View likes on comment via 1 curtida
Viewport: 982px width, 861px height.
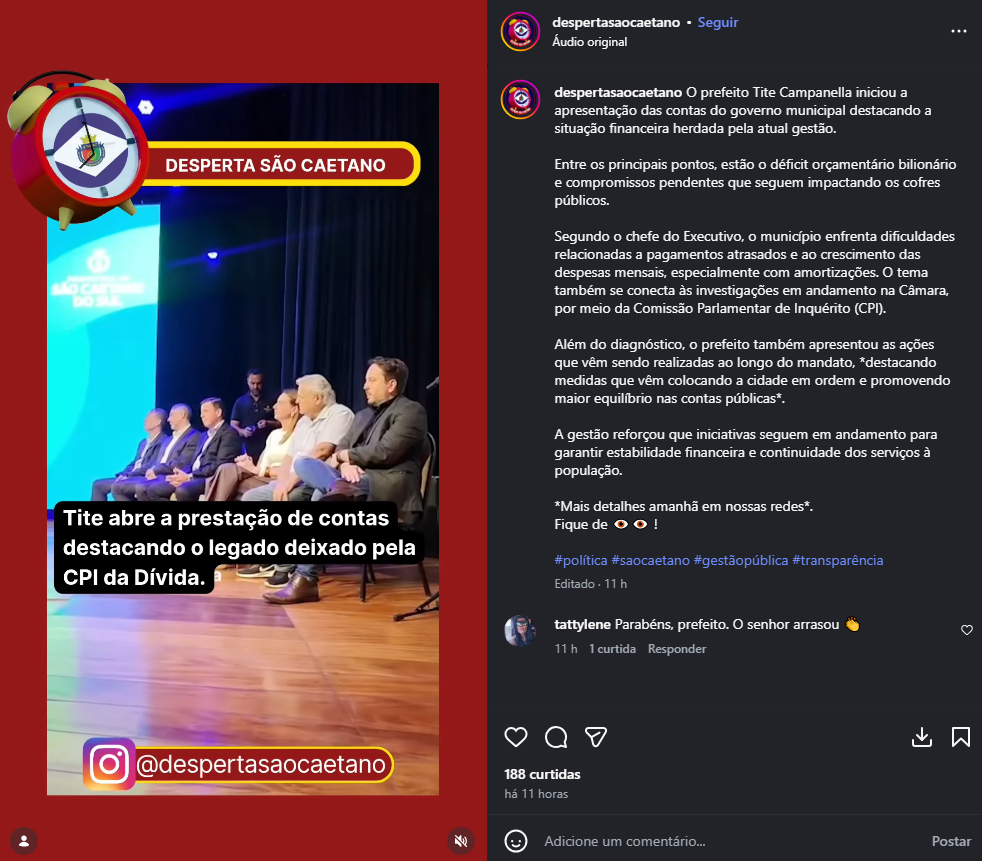click(612, 649)
